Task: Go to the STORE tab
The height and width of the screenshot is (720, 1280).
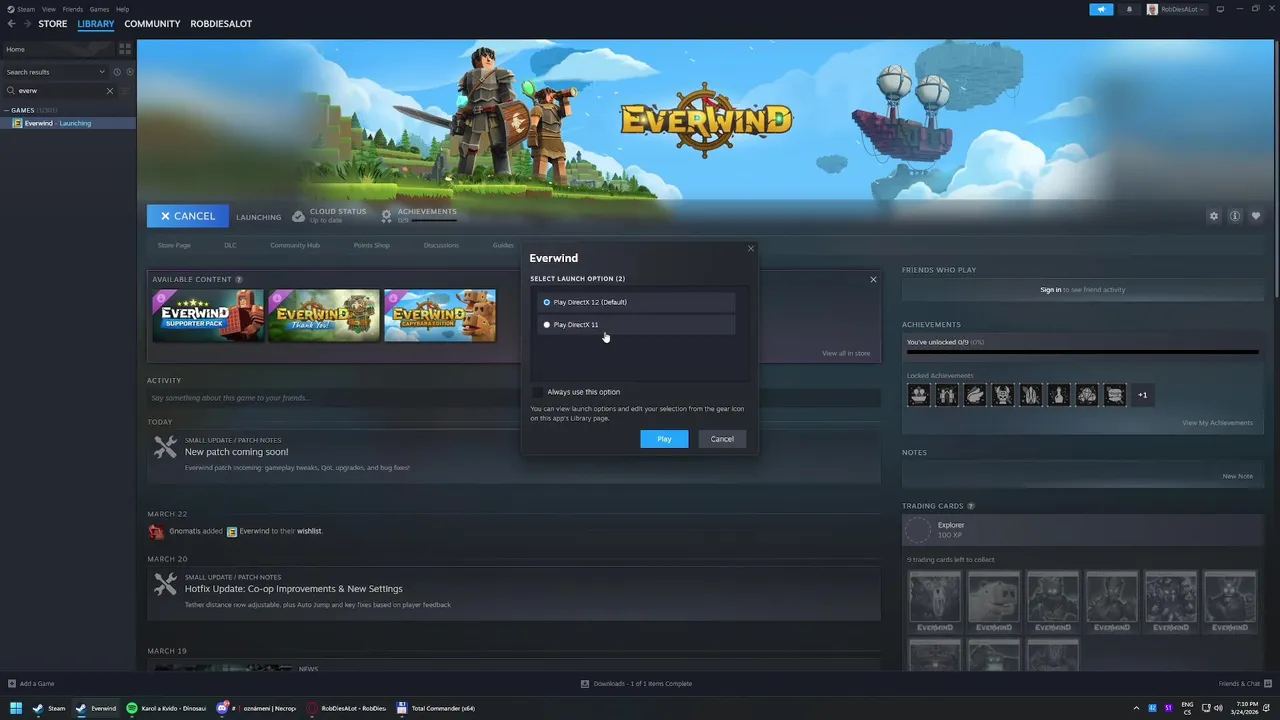Action: coord(53,24)
